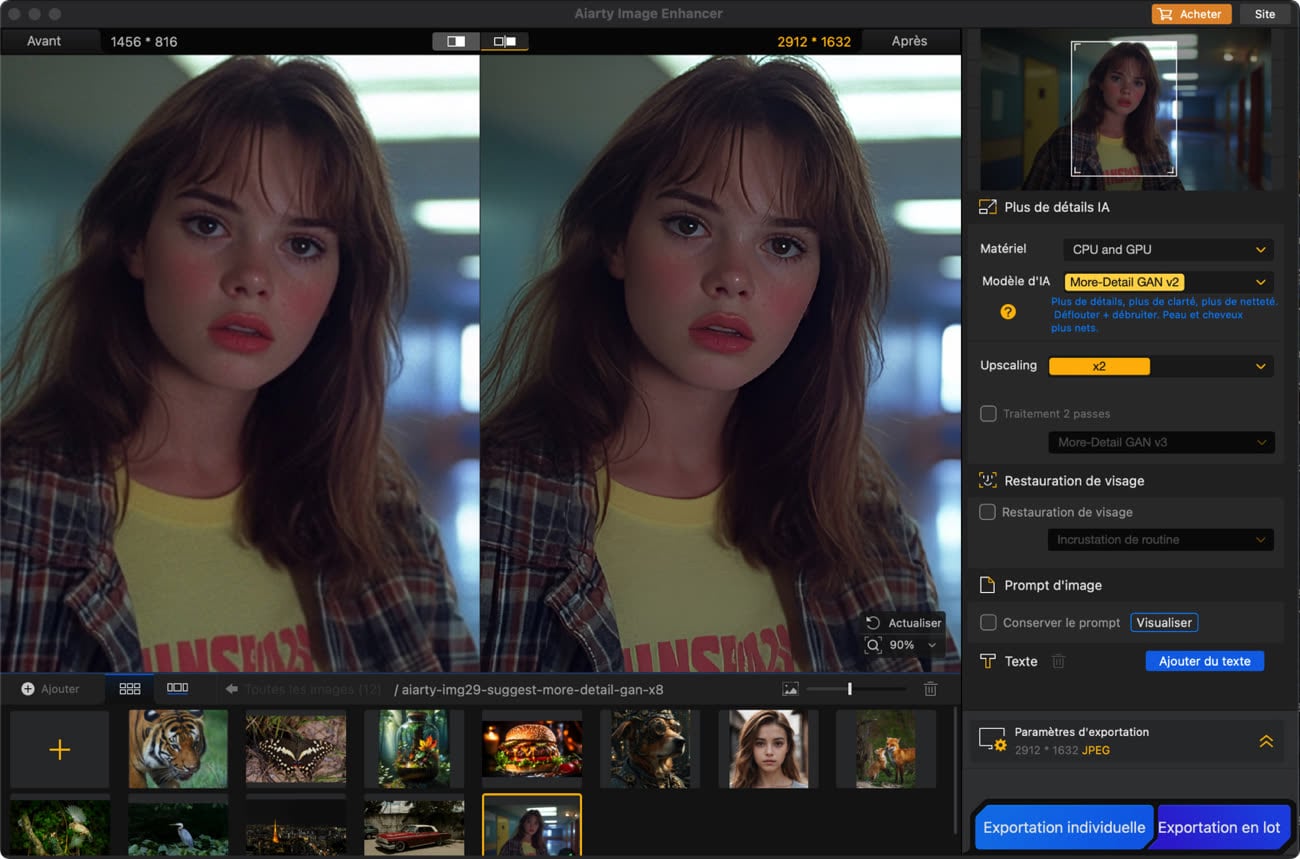
Task: Adjust the thumbnail size slider
Action: coord(849,689)
